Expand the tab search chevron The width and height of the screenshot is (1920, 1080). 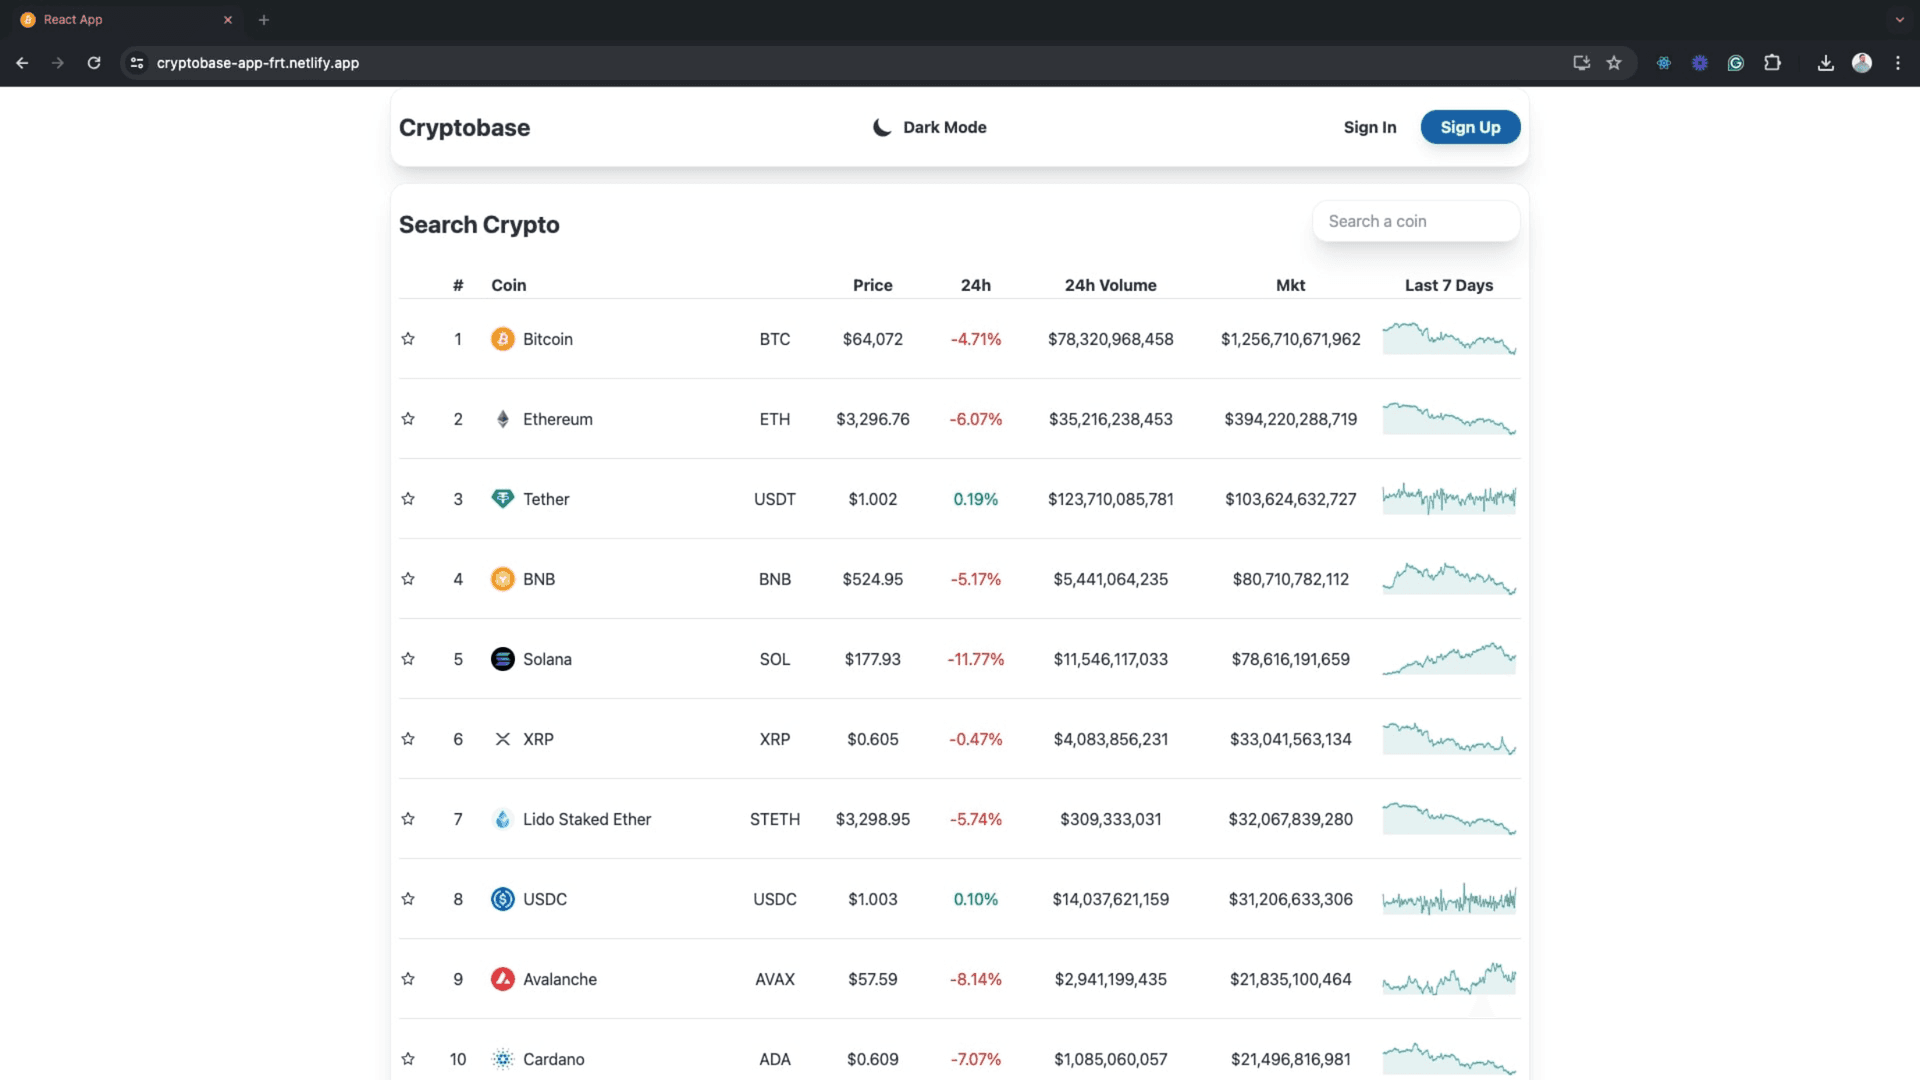tap(1899, 20)
